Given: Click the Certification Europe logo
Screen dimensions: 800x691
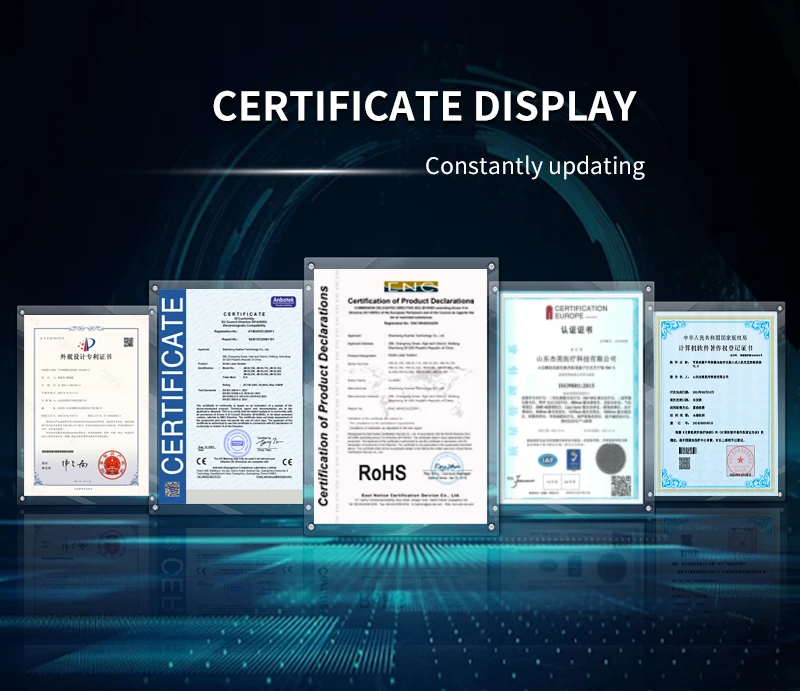Looking at the screenshot, I should pyautogui.click(x=576, y=312).
